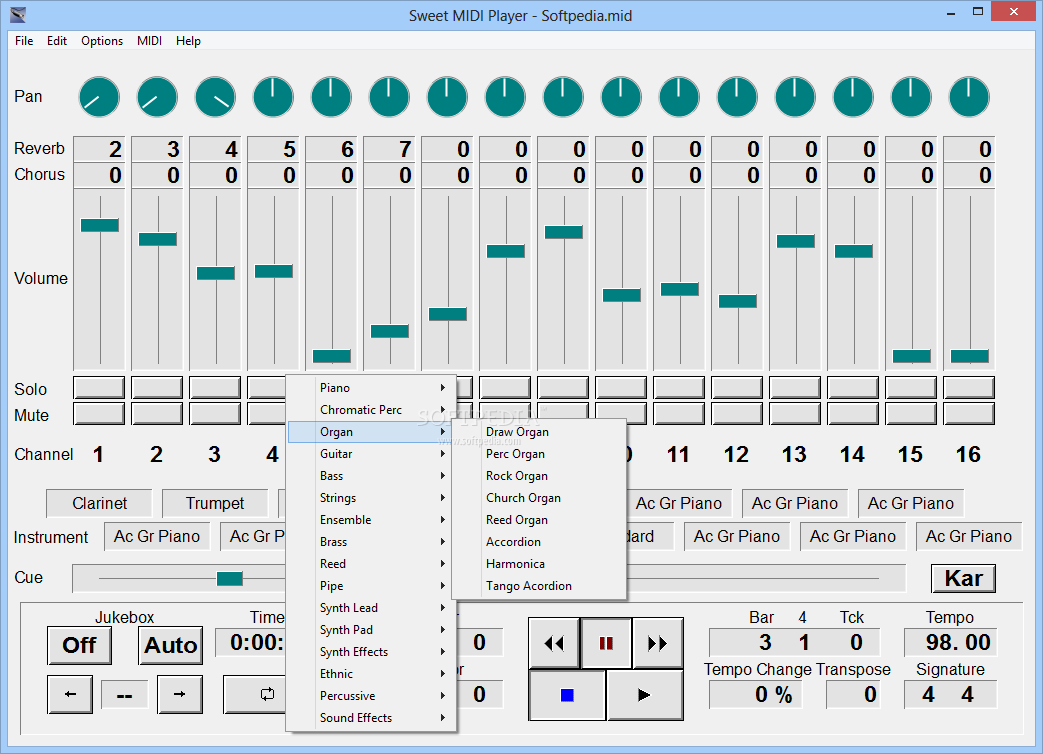Image resolution: width=1043 pixels, height=754 pixels.
Task: Click the Jukebox previous song left arrow
Action: coord(70,694)
